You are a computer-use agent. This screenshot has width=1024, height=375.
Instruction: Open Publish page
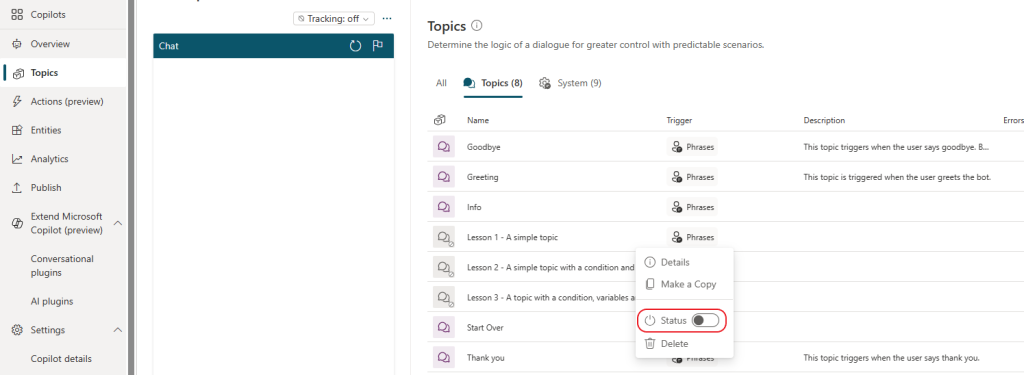pyautogui.click(x=46, y=188)
